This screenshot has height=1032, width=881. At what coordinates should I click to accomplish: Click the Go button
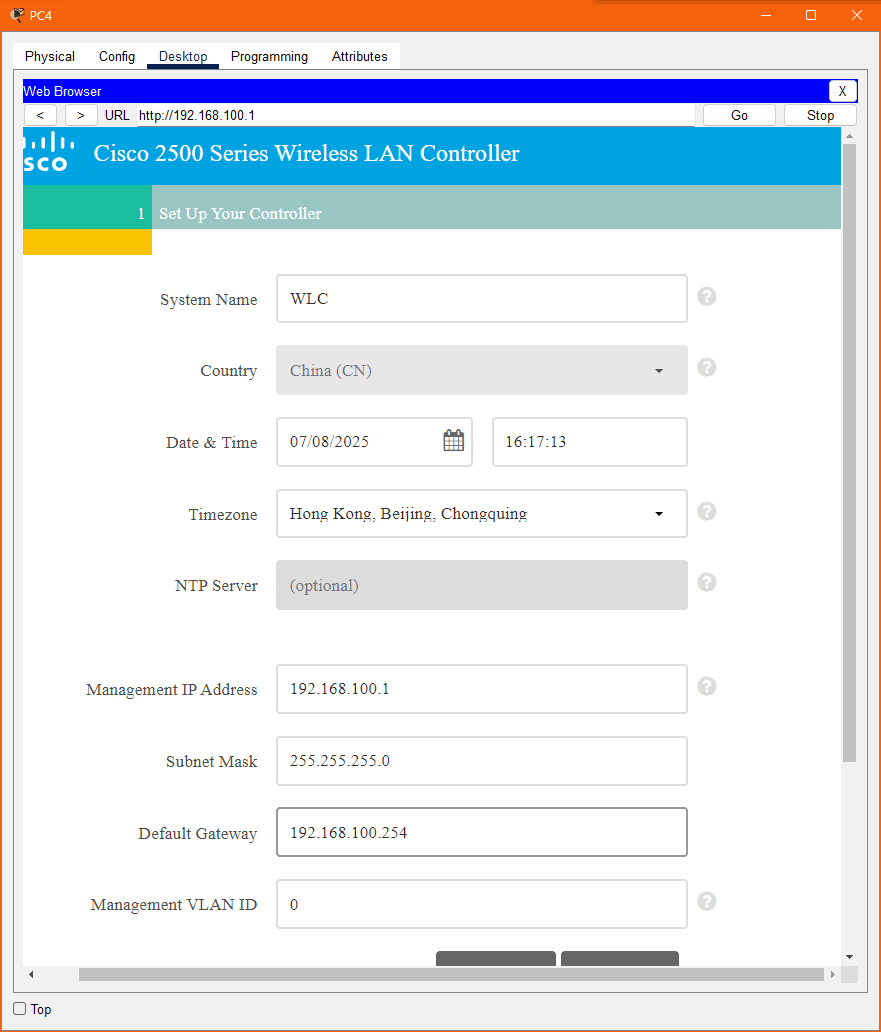coord(739,115)
